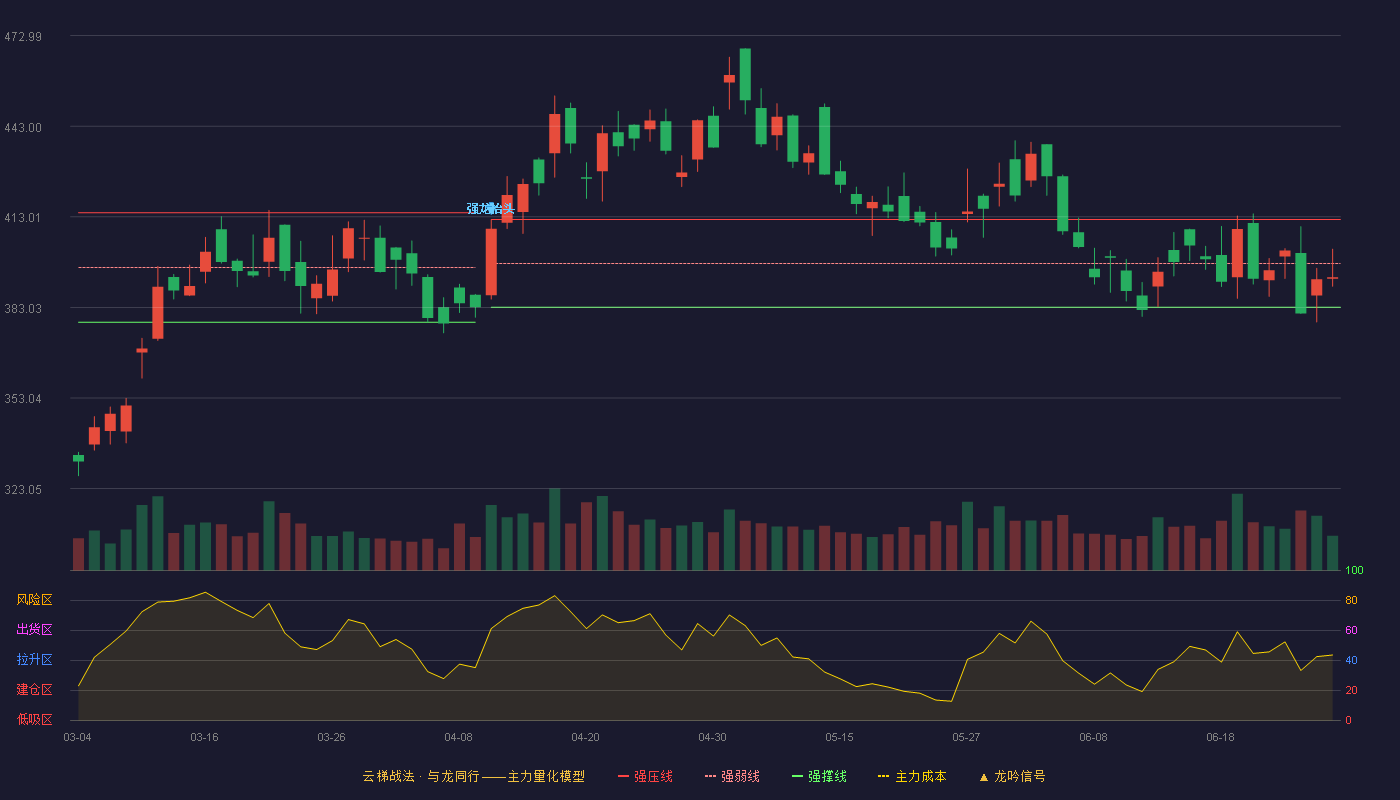Image resolution: width=1400 pixels, height=800 pixels.
Task: Click the 413.01 price axis label
Action: coord(23,218)
